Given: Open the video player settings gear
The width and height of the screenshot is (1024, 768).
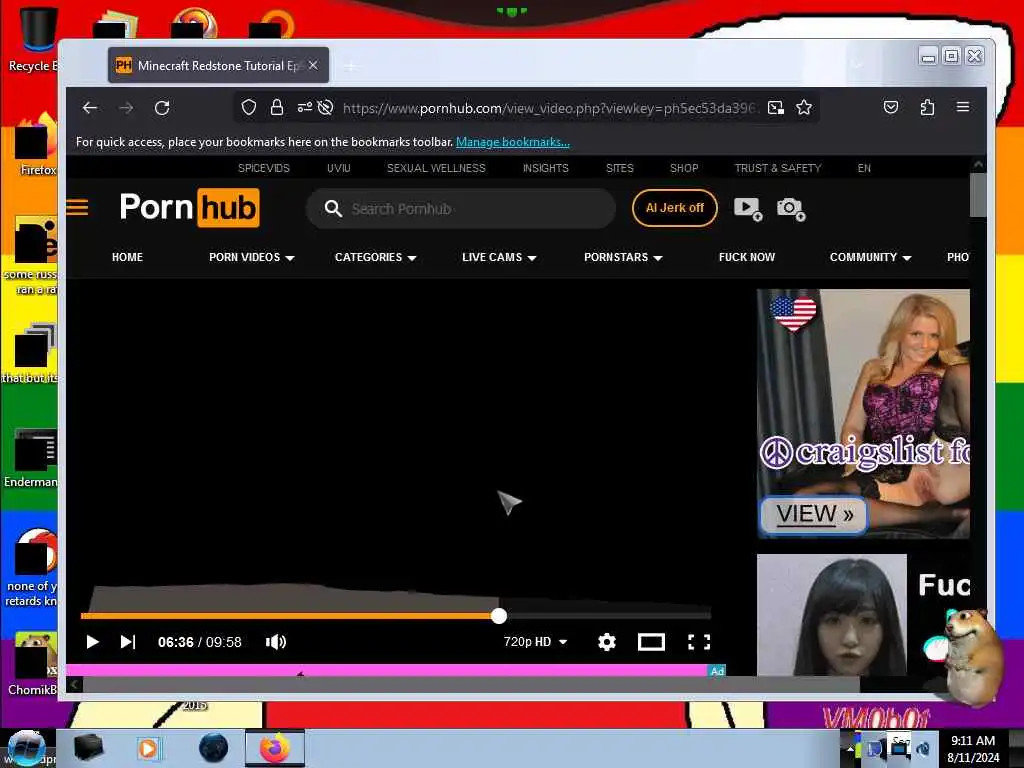Looking at the screenshot, I should click(x=607, y=642).
